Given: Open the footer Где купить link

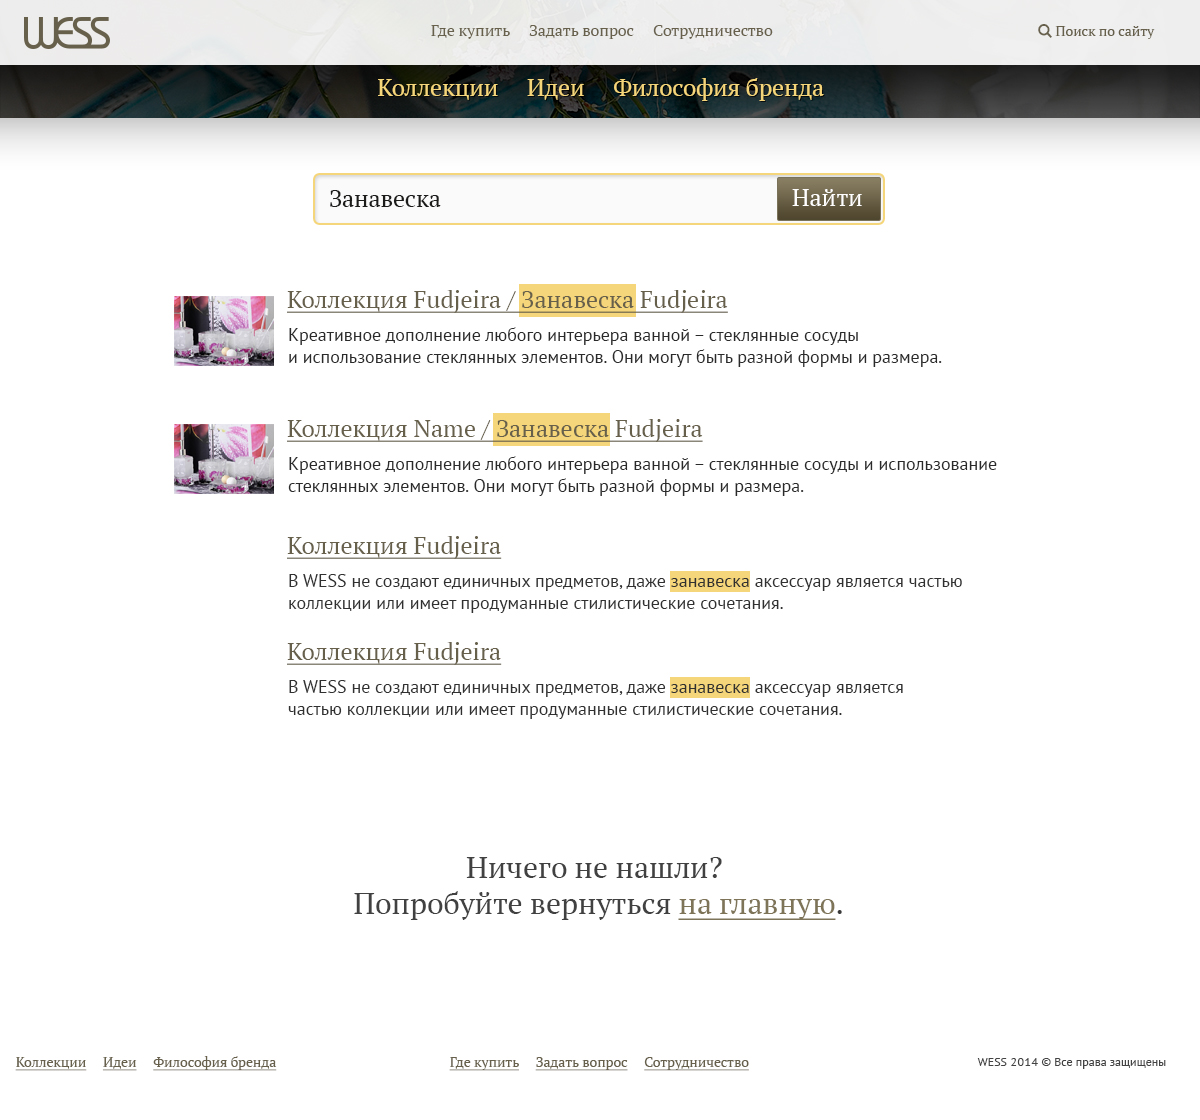Looking at the screenshot, I should pos(484,1062).
